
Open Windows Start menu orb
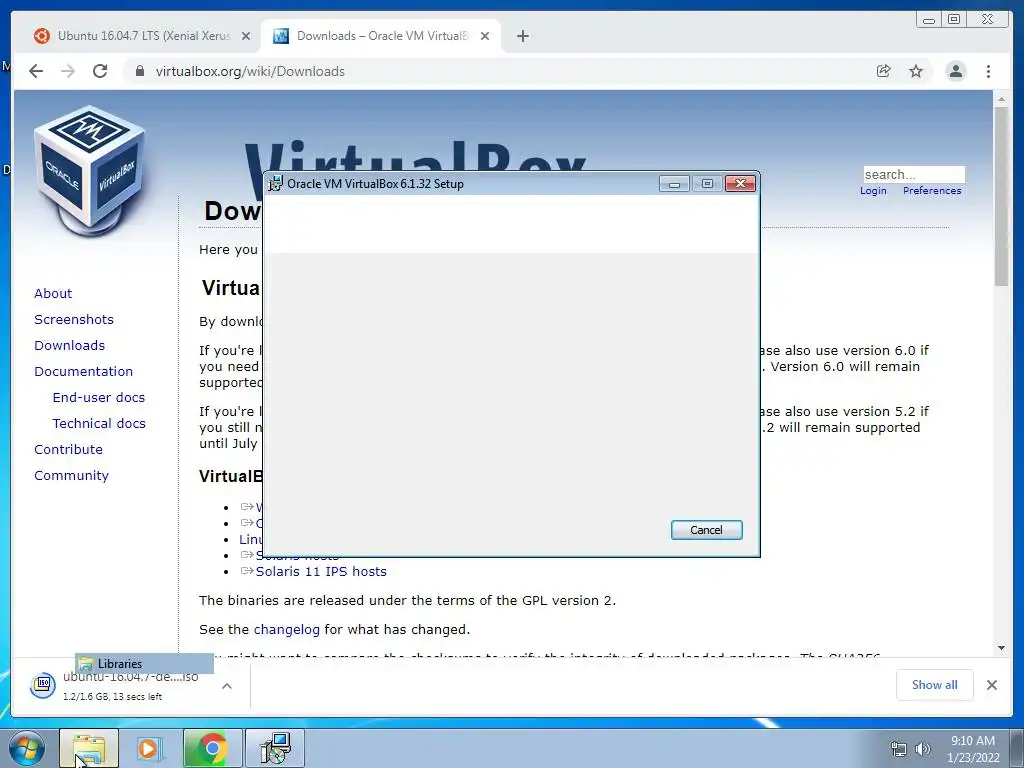click(x=27, y=748)
